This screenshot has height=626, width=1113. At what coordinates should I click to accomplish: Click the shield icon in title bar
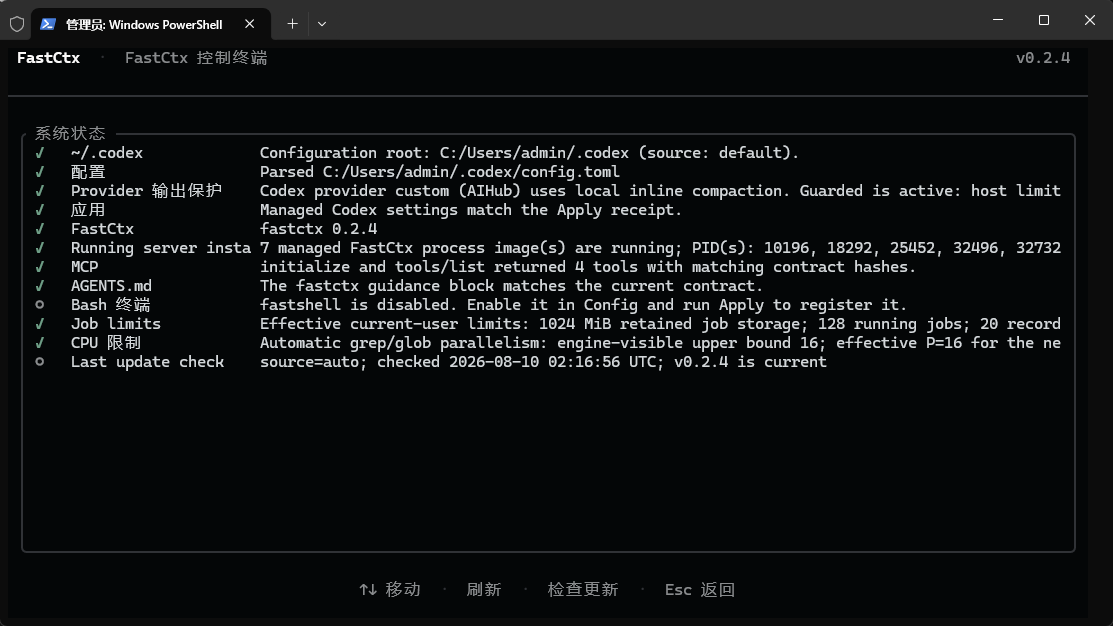pos(17,24)
